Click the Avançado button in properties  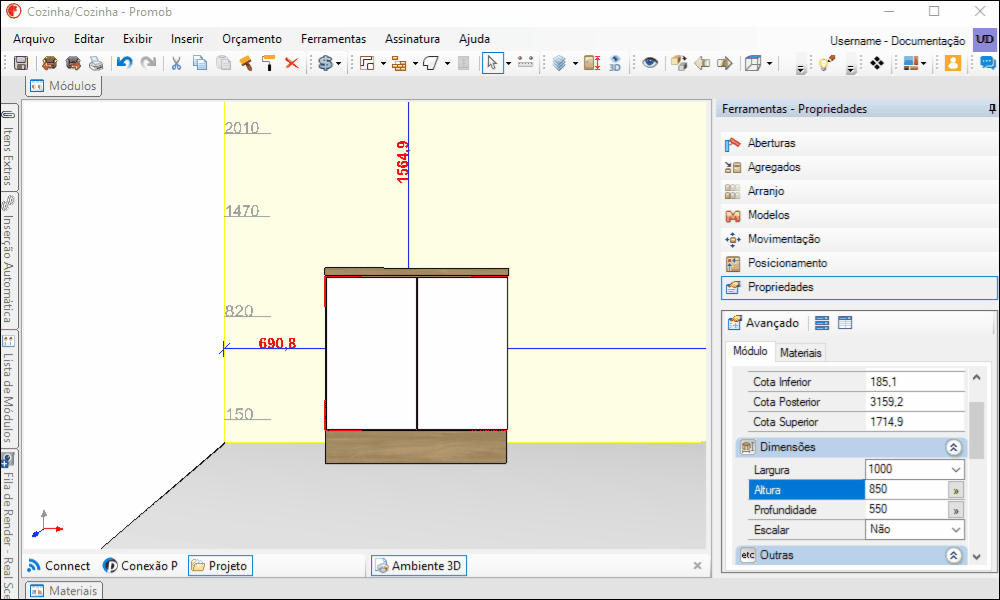coord(763,323)
